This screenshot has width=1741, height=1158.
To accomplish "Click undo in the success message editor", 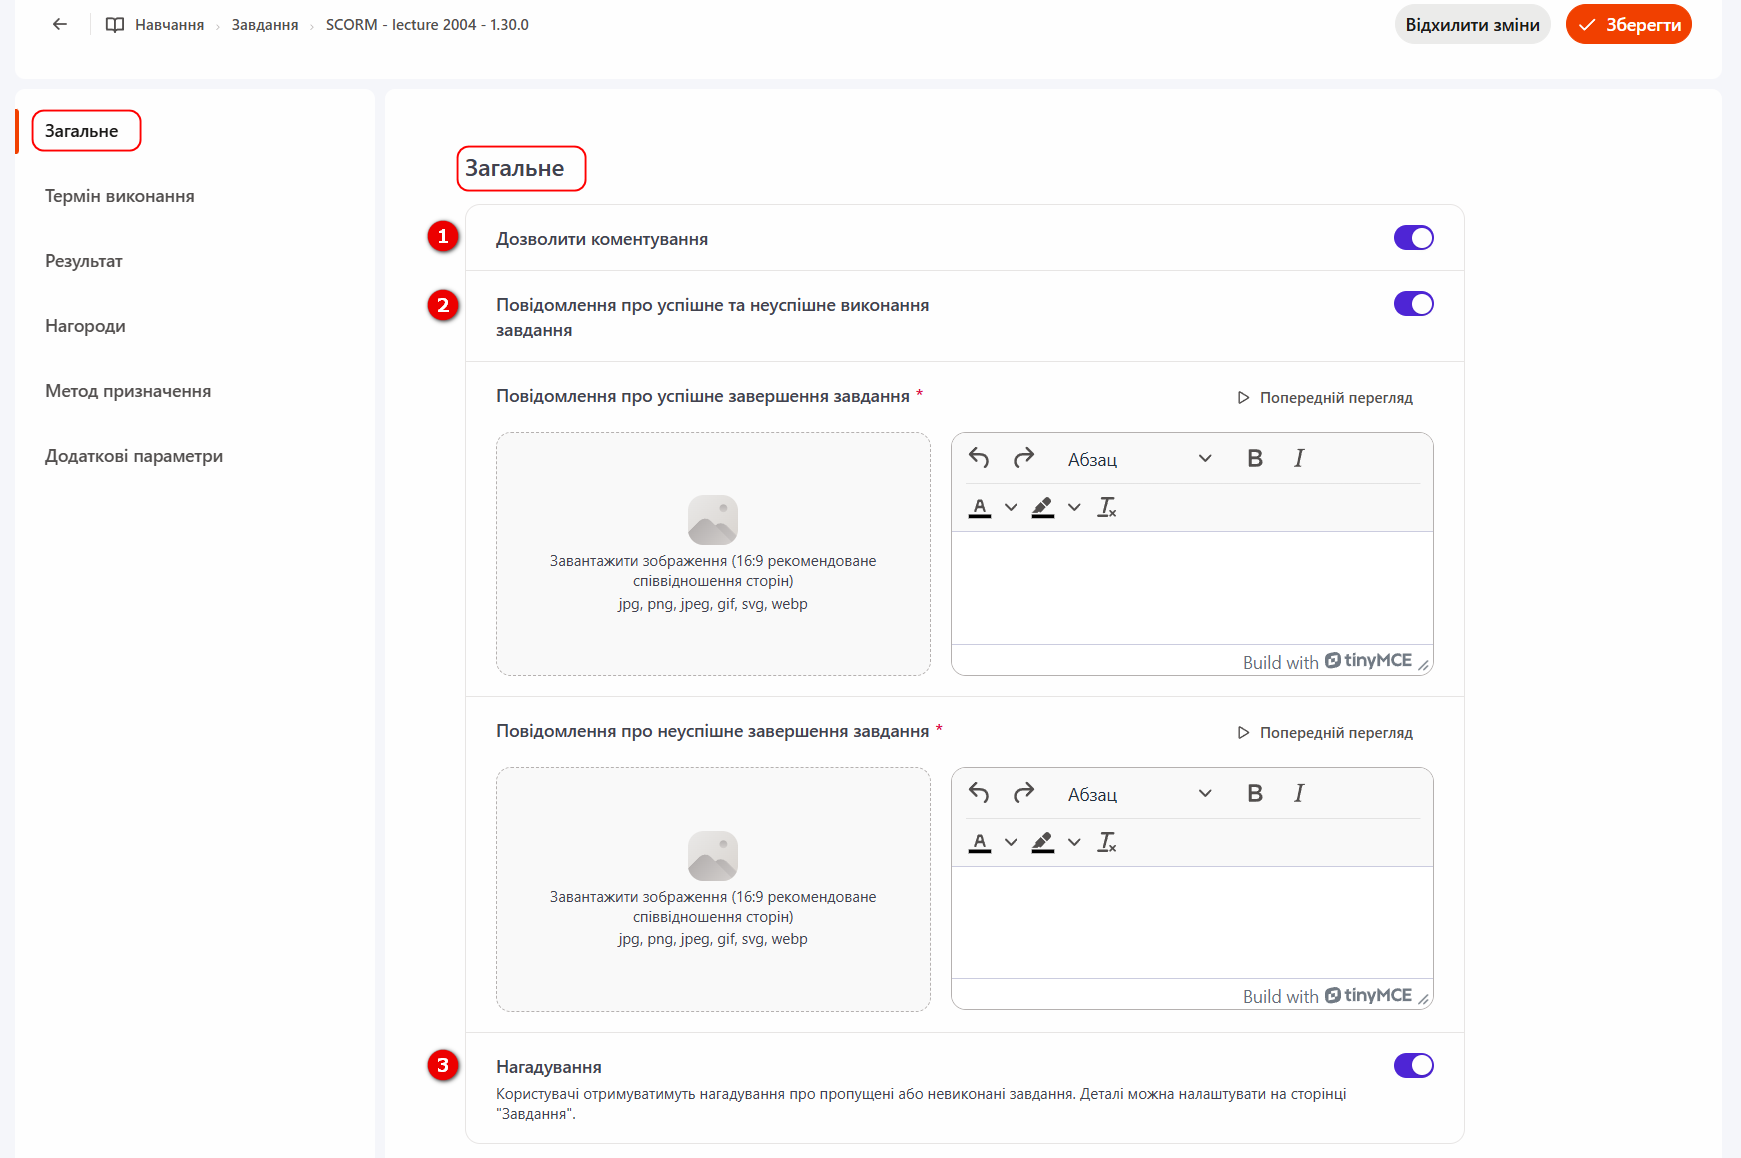I will pyautogui.click(x=979, y=458).
